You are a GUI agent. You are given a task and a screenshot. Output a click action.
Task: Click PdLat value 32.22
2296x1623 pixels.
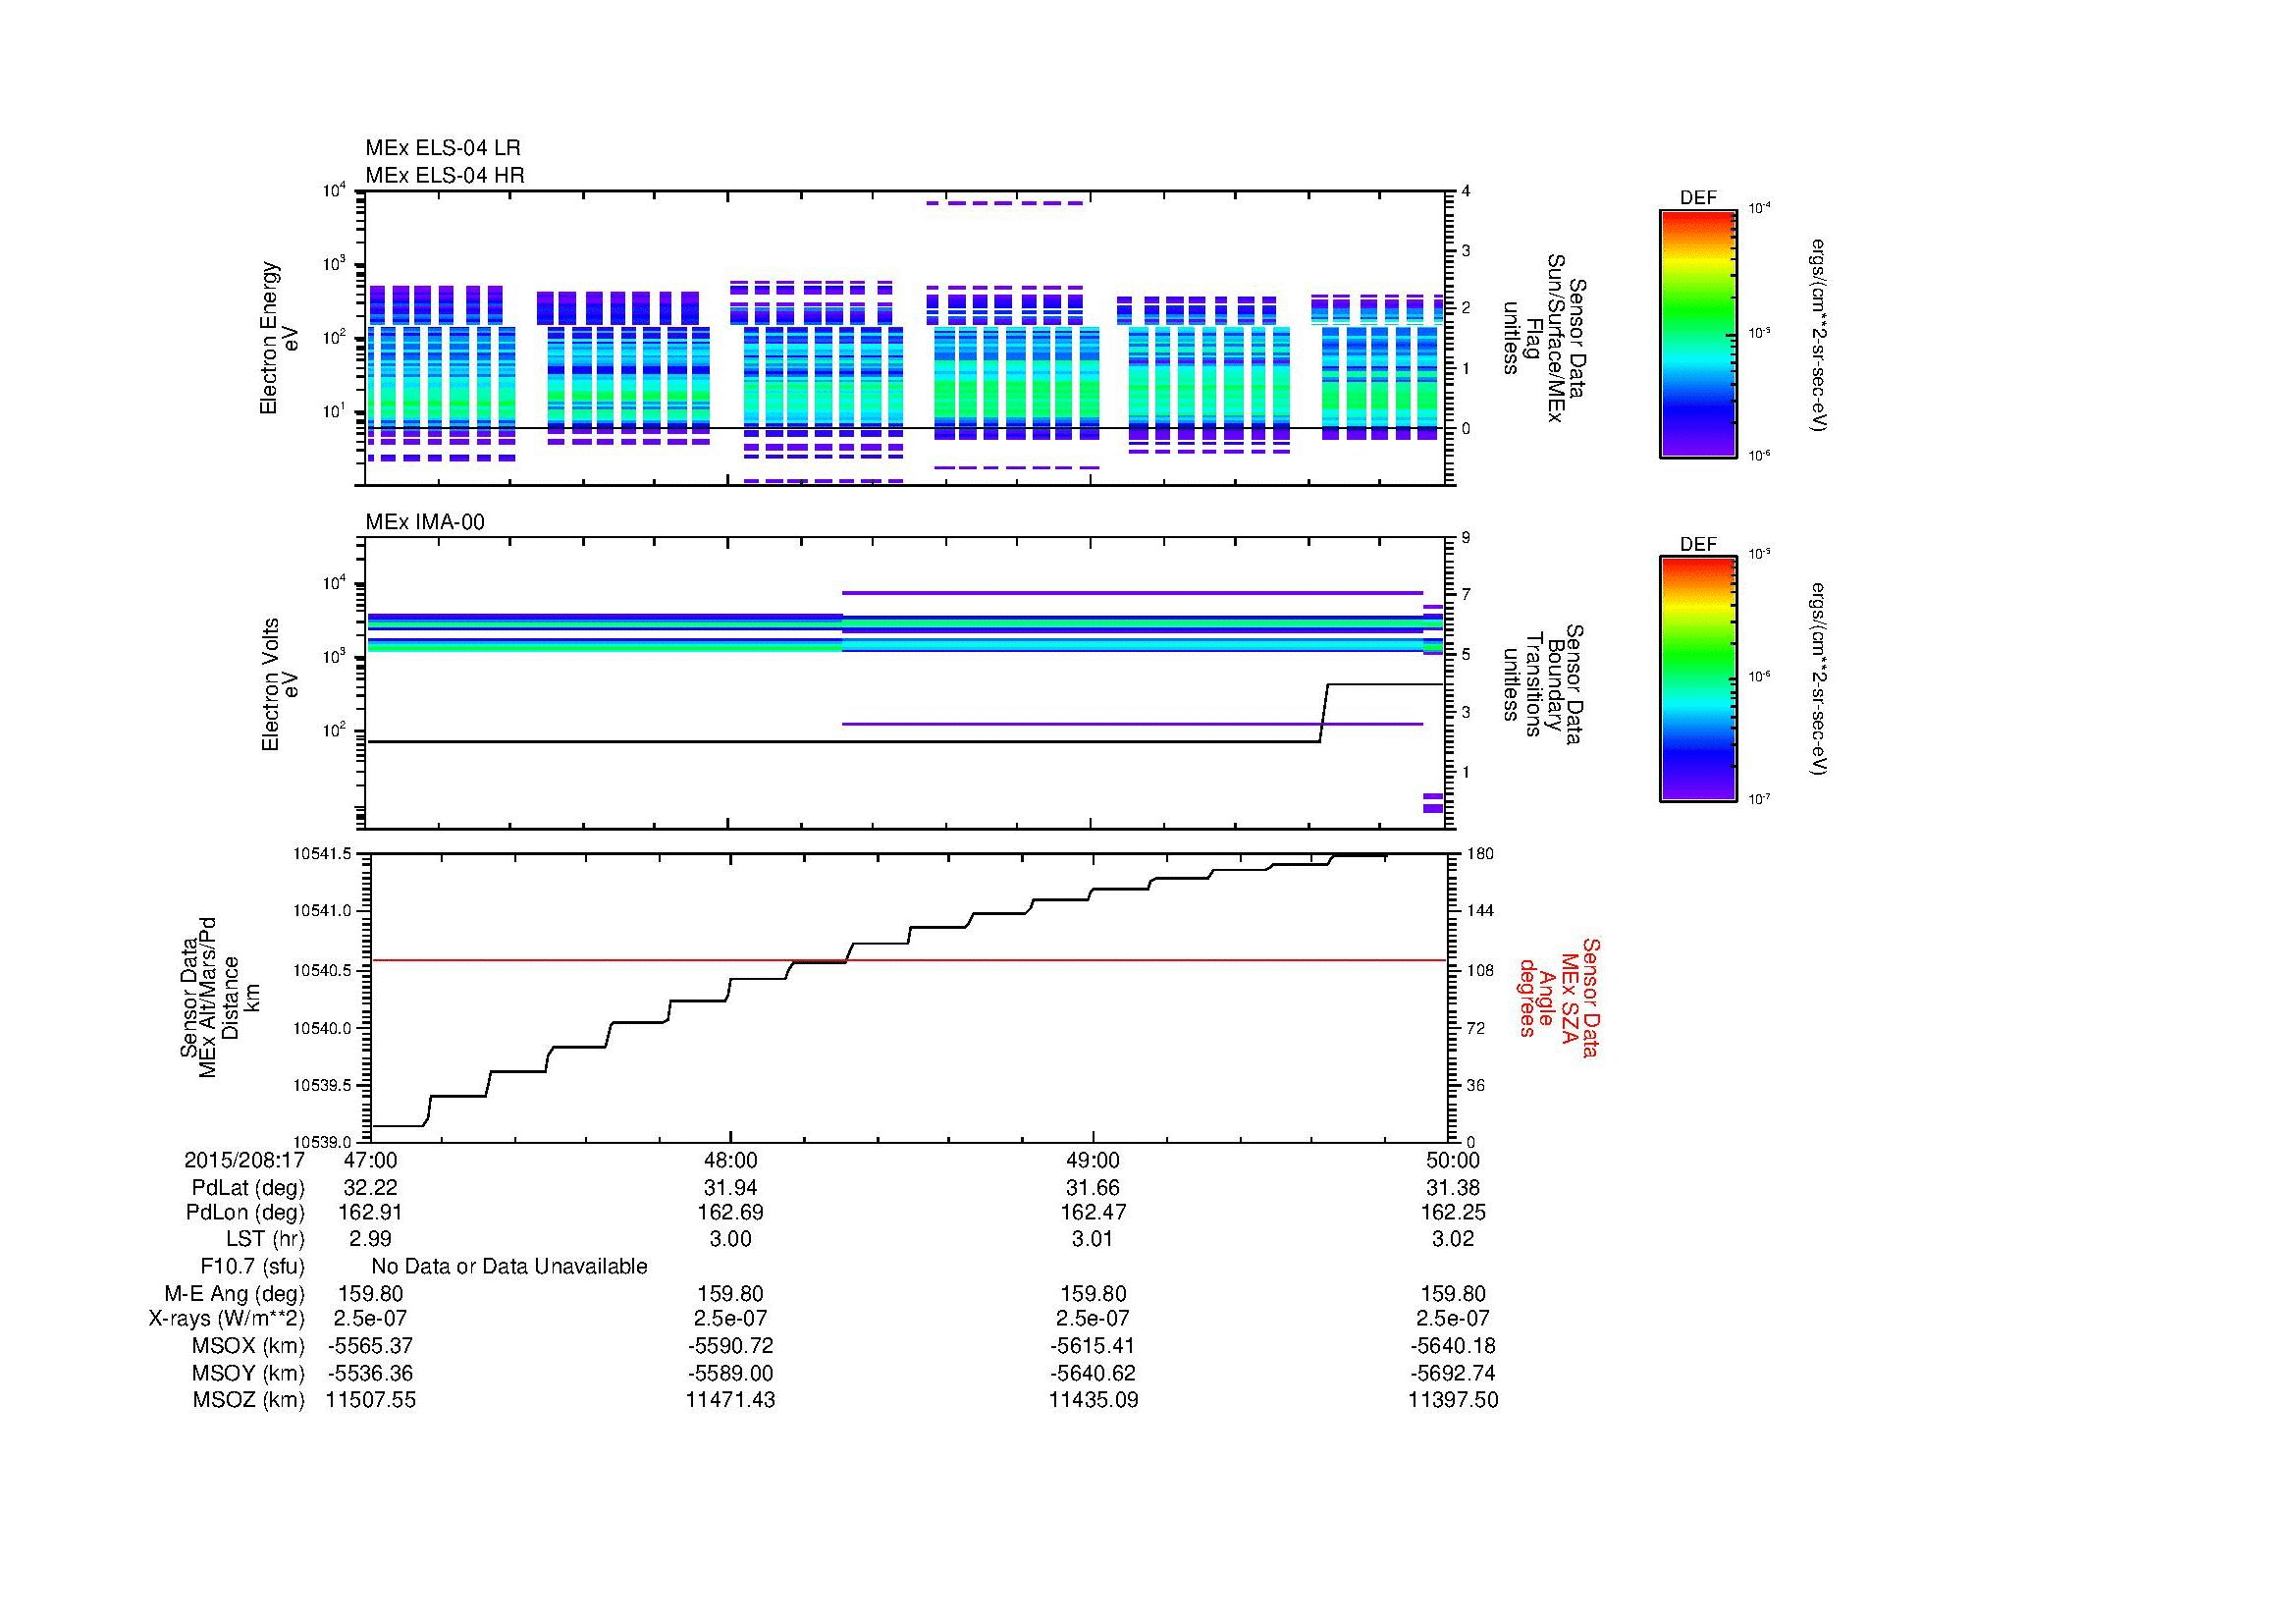coord(370,1188)
